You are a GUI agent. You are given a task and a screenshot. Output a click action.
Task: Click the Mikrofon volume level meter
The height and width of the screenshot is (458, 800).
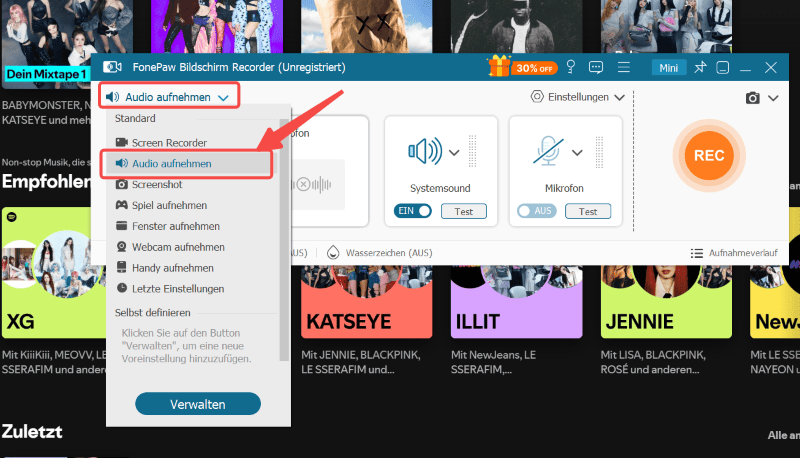click(599, 151)
